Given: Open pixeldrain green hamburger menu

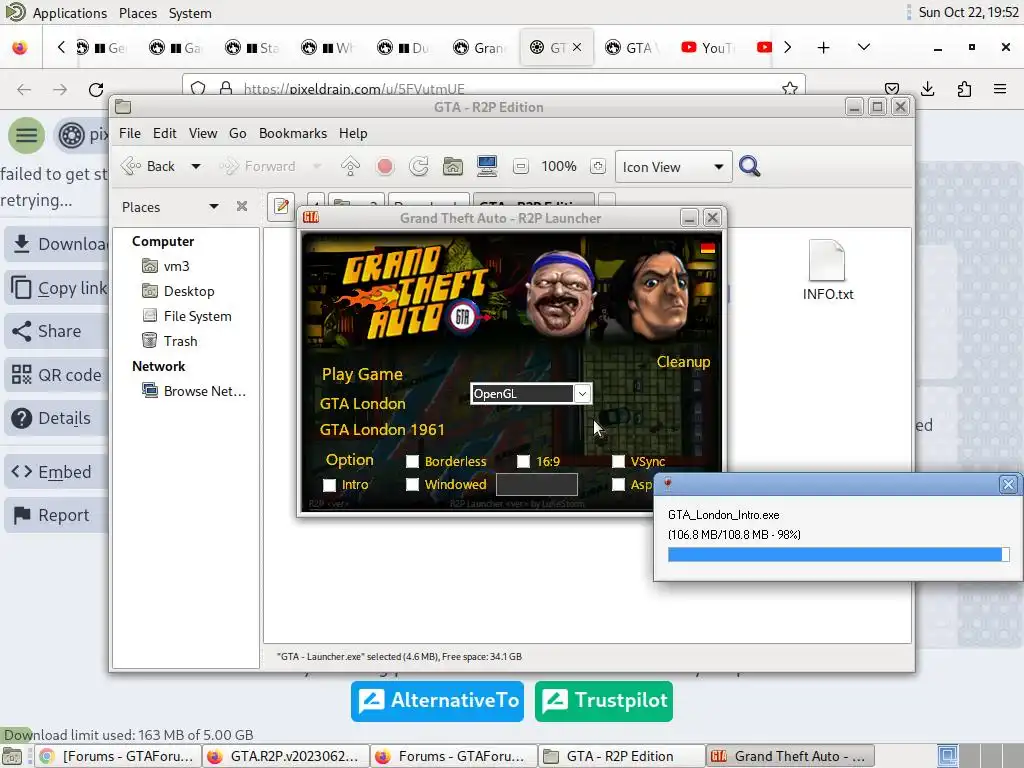Looking at the screenshot, I should [27, 135].
